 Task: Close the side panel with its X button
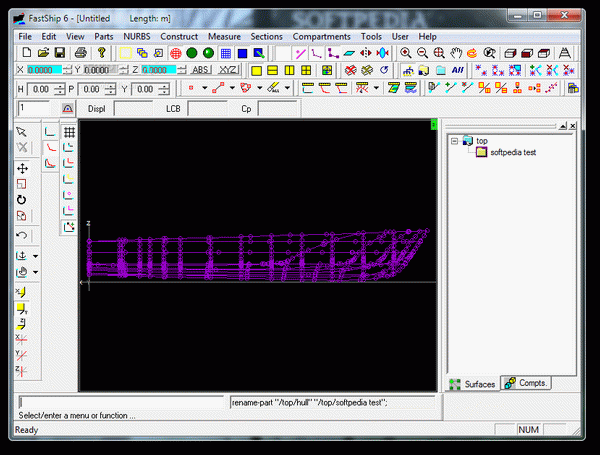point(572,126)
